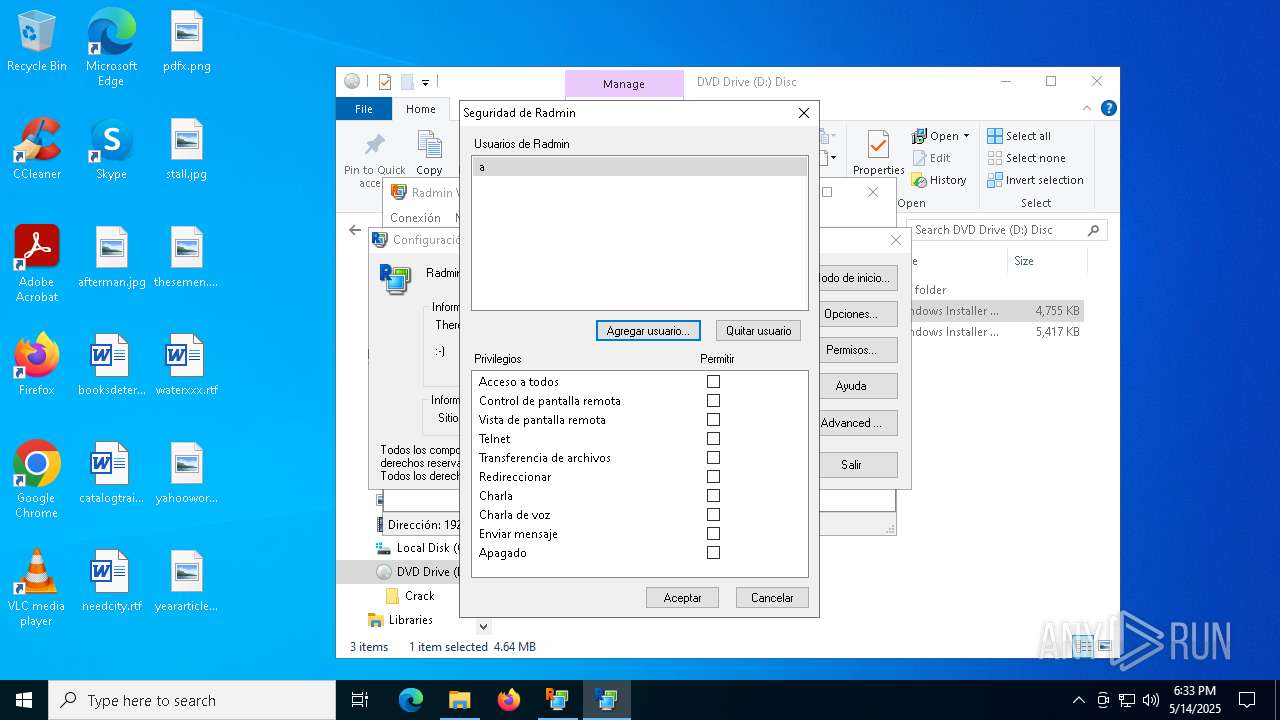Select Local Disk in navigation pane
1280x720 pixels.
pos(416,548)
